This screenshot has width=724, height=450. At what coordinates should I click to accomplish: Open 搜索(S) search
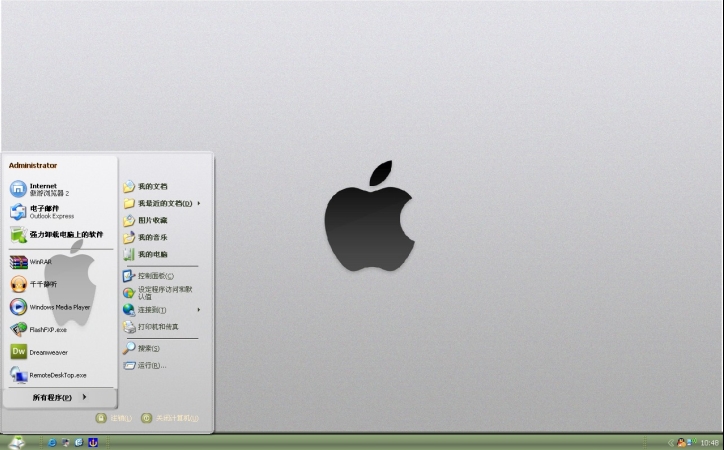pos(161,348)
